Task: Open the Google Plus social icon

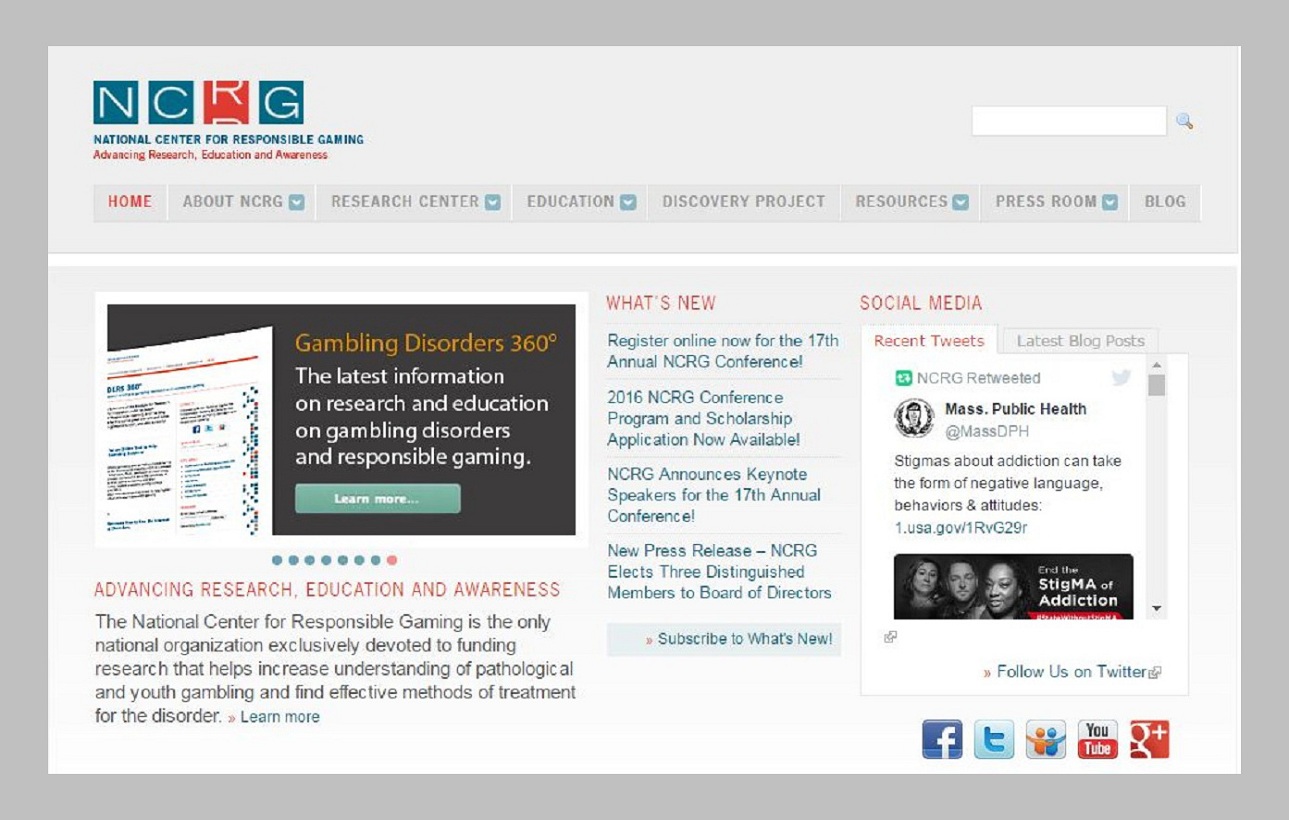Action: (1150, 739)
